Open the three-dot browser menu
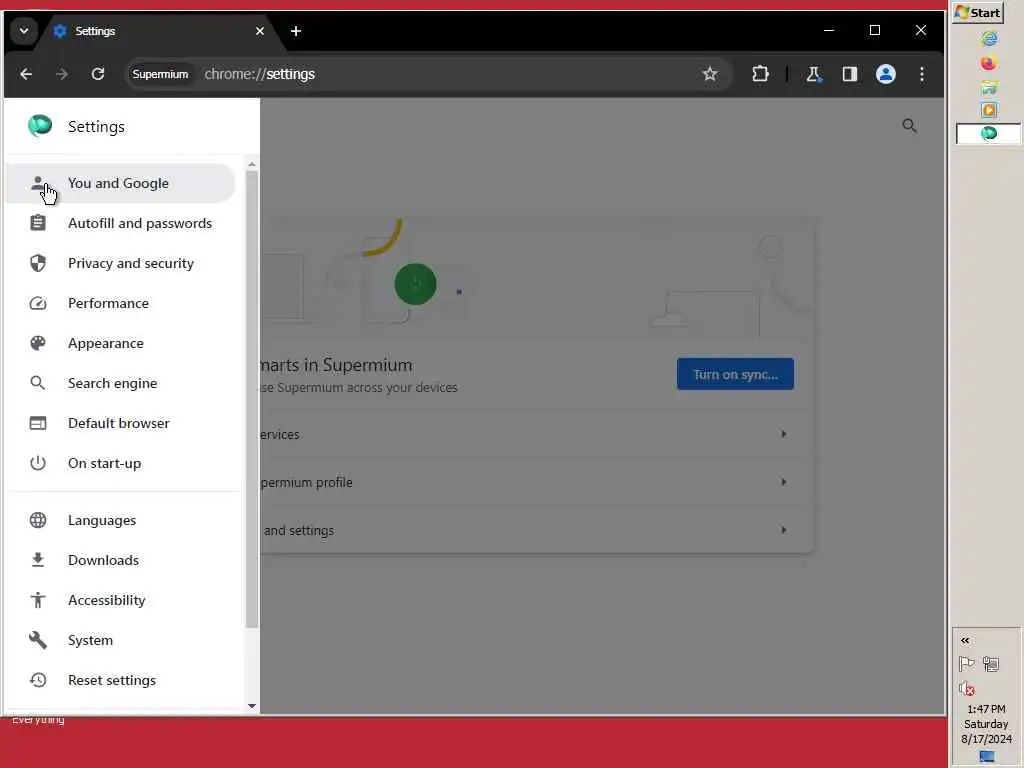This screenshot has width=1024, height=768. point(921,74)
